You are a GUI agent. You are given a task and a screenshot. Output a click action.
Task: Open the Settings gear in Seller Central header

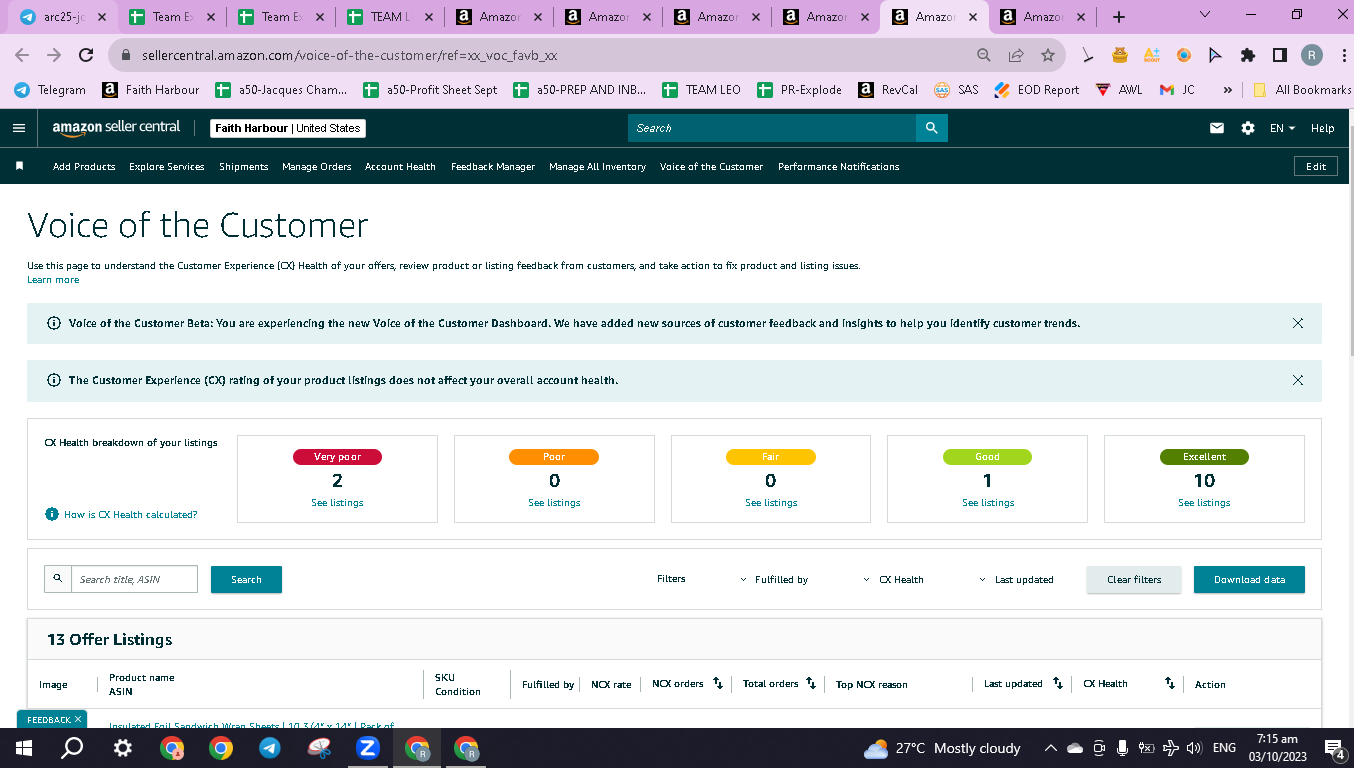[x=1247, y=128]
